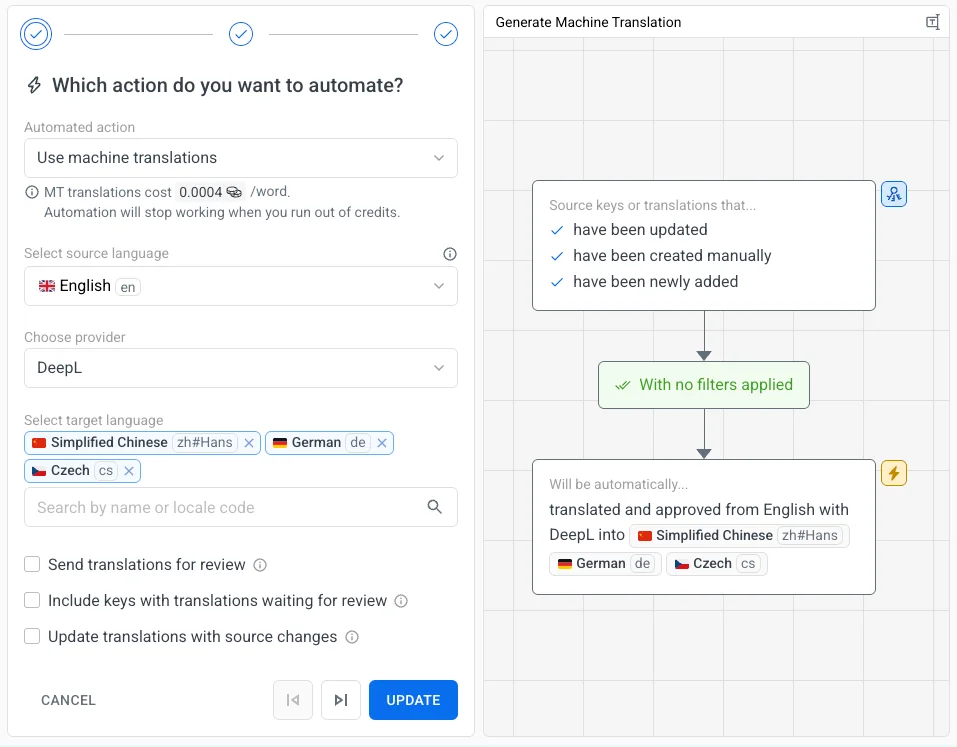This screenshot has width=957, height=747.
Task: Expand the English source language dropdown
Action: (x=240, y=286)
